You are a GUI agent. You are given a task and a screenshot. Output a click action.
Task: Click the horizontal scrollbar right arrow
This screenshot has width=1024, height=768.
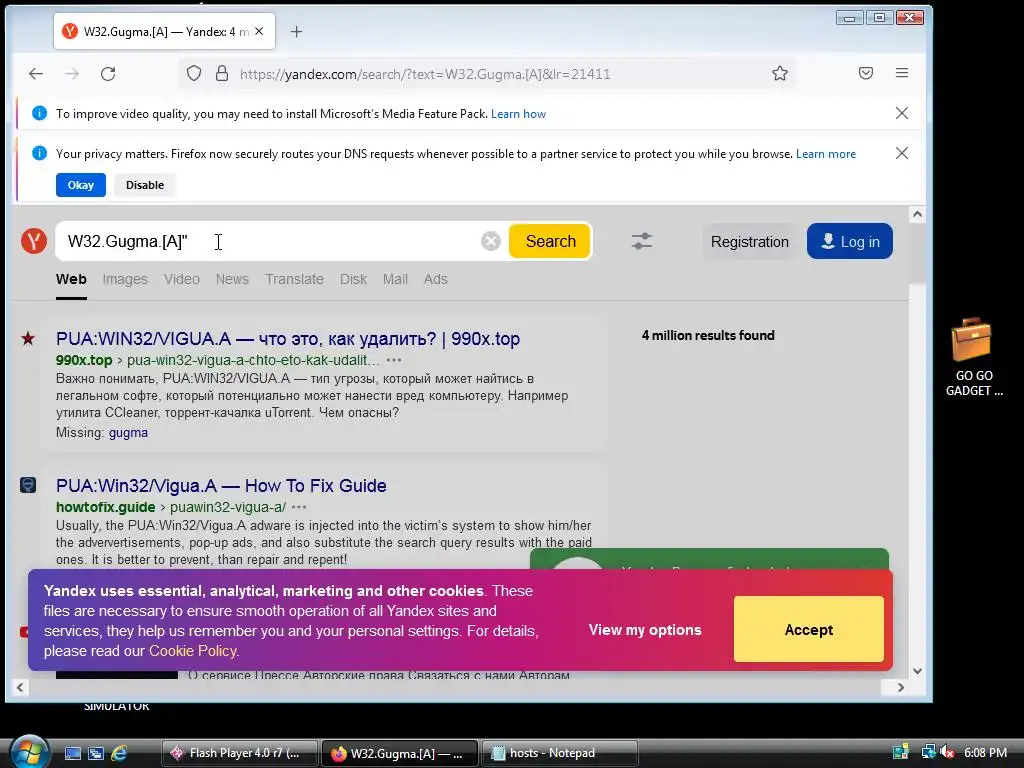(x=901, y=687)
